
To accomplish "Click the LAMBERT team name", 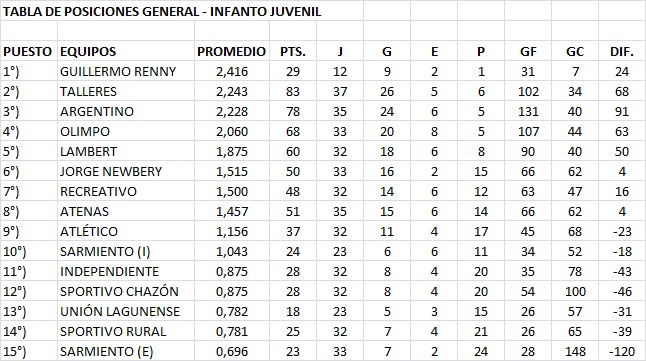I will pos(89,152).
